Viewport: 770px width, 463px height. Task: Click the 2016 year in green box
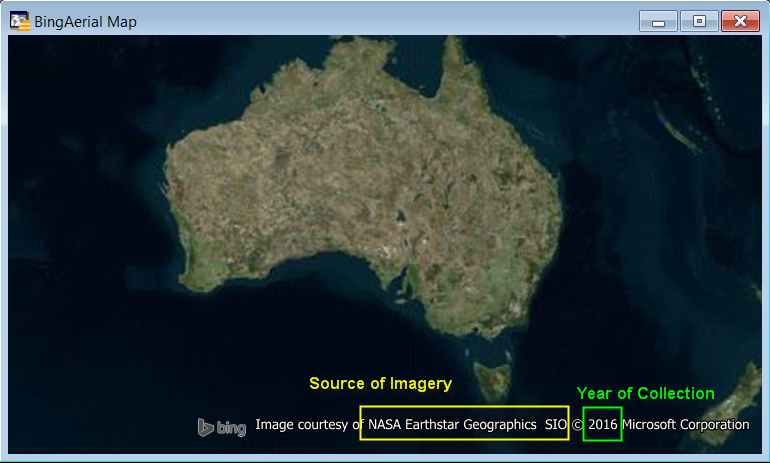coord(603,424)
